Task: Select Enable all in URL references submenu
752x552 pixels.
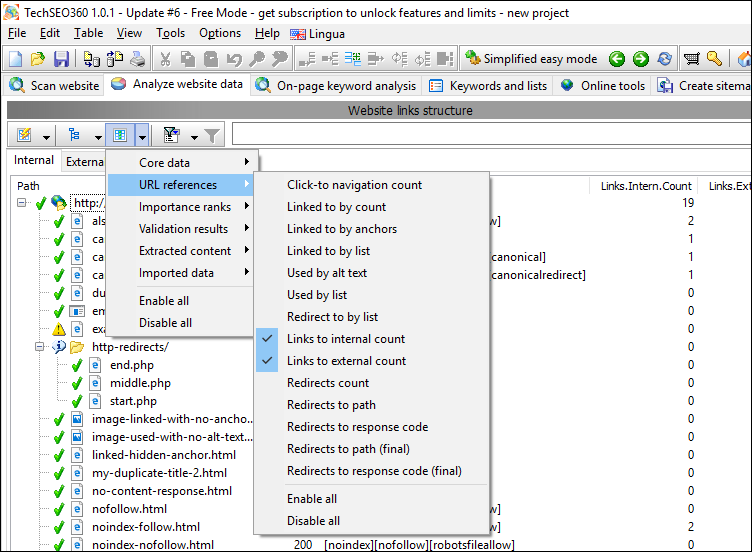Action: tap(312, 499)
